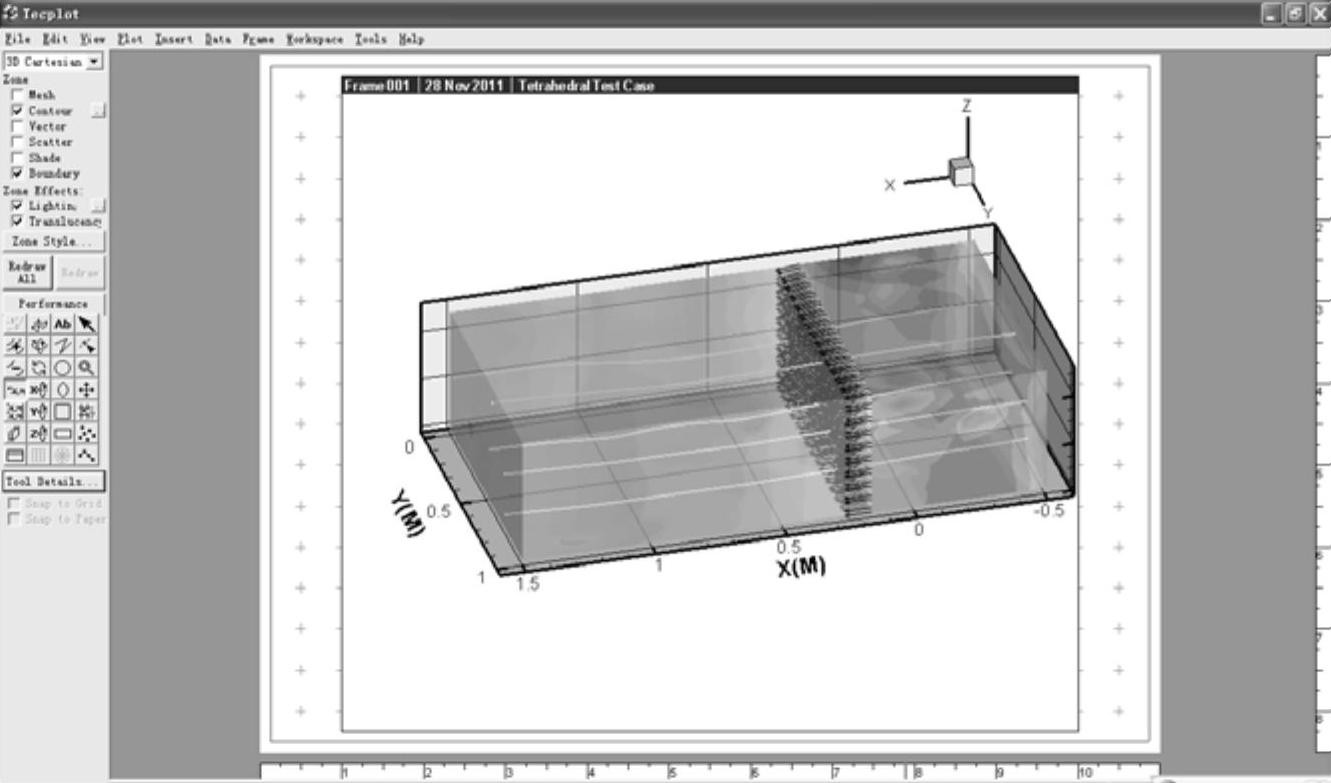The image size is (1331, 783).
Task: Open the Plot menu
Action: (x=130, y=39)
